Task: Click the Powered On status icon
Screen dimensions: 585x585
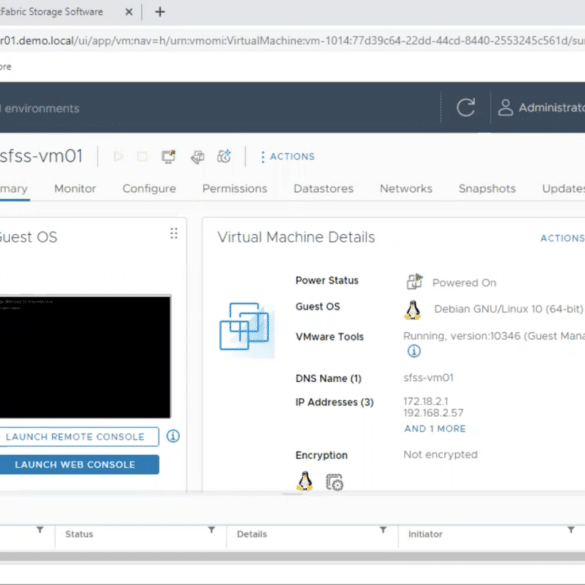Action: point(414,282)
